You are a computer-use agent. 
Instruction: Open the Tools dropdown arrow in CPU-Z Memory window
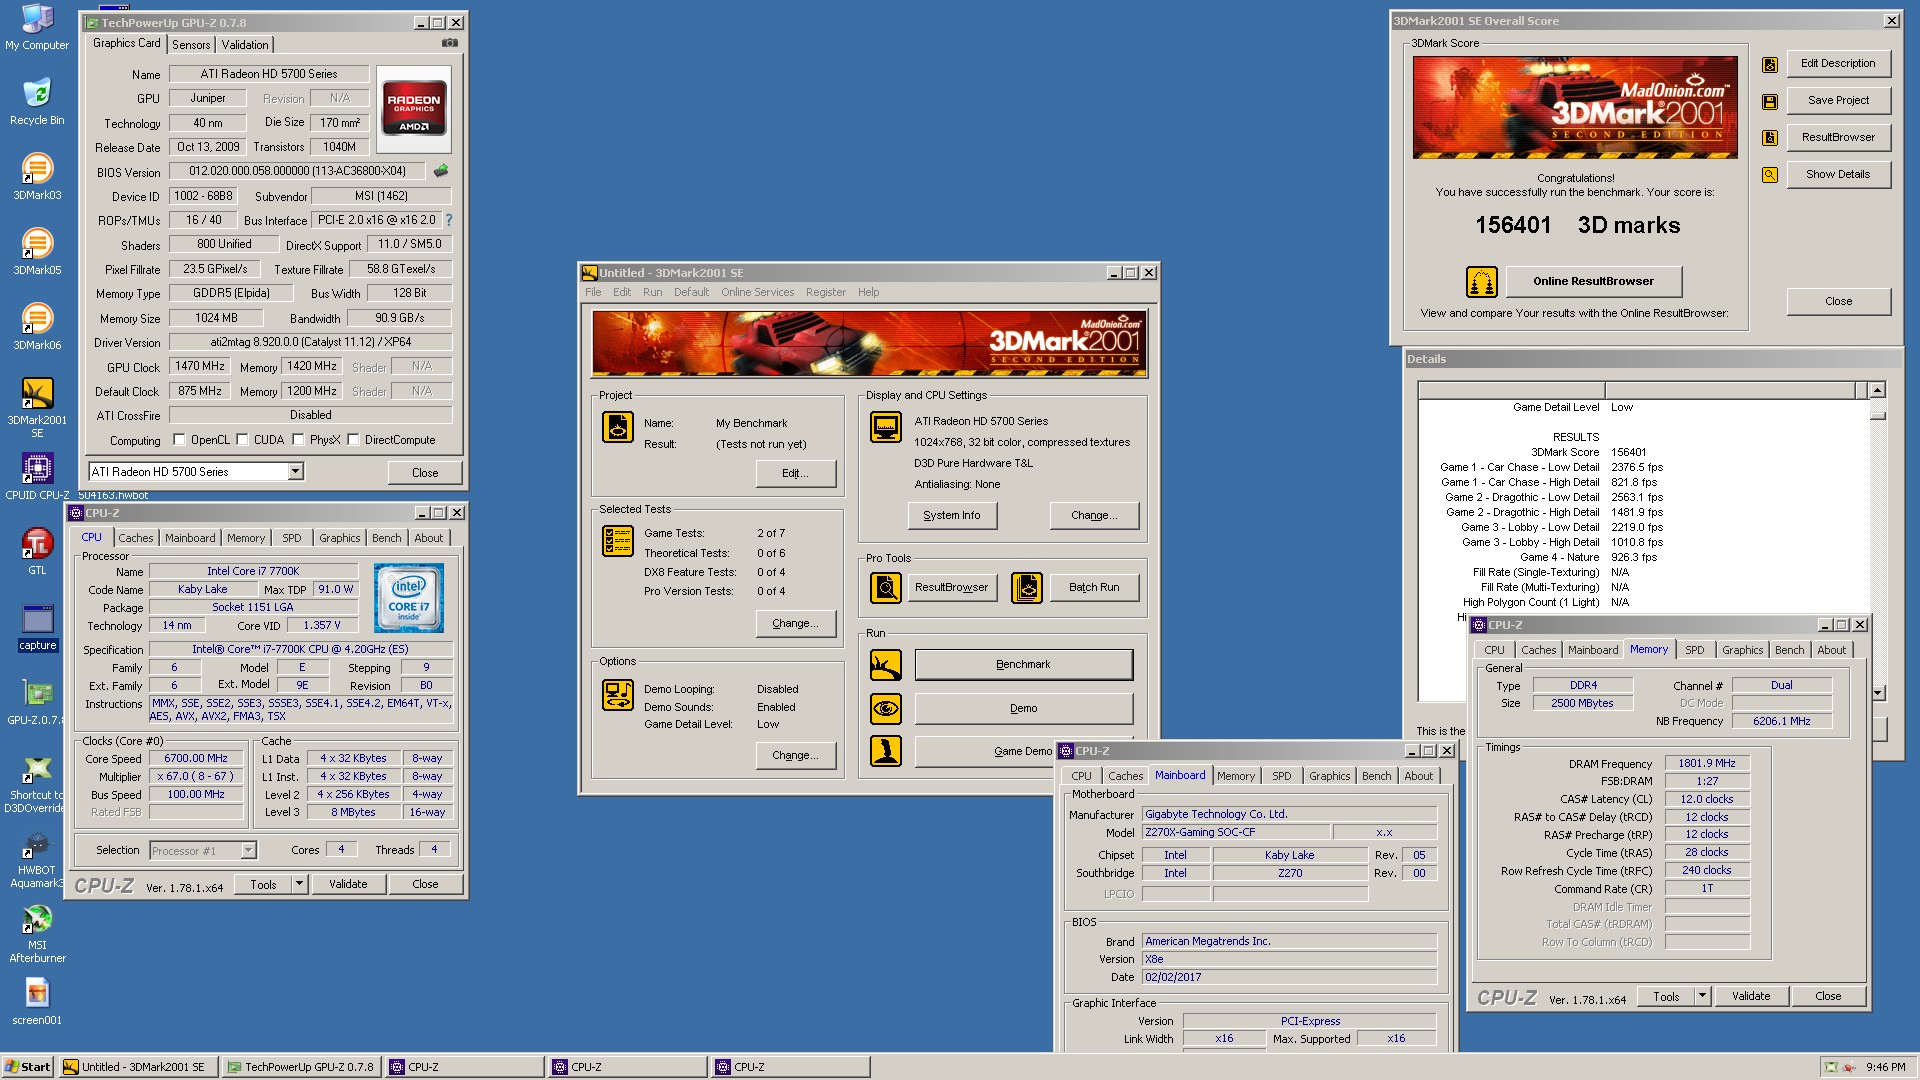[x=1702, y=996]
